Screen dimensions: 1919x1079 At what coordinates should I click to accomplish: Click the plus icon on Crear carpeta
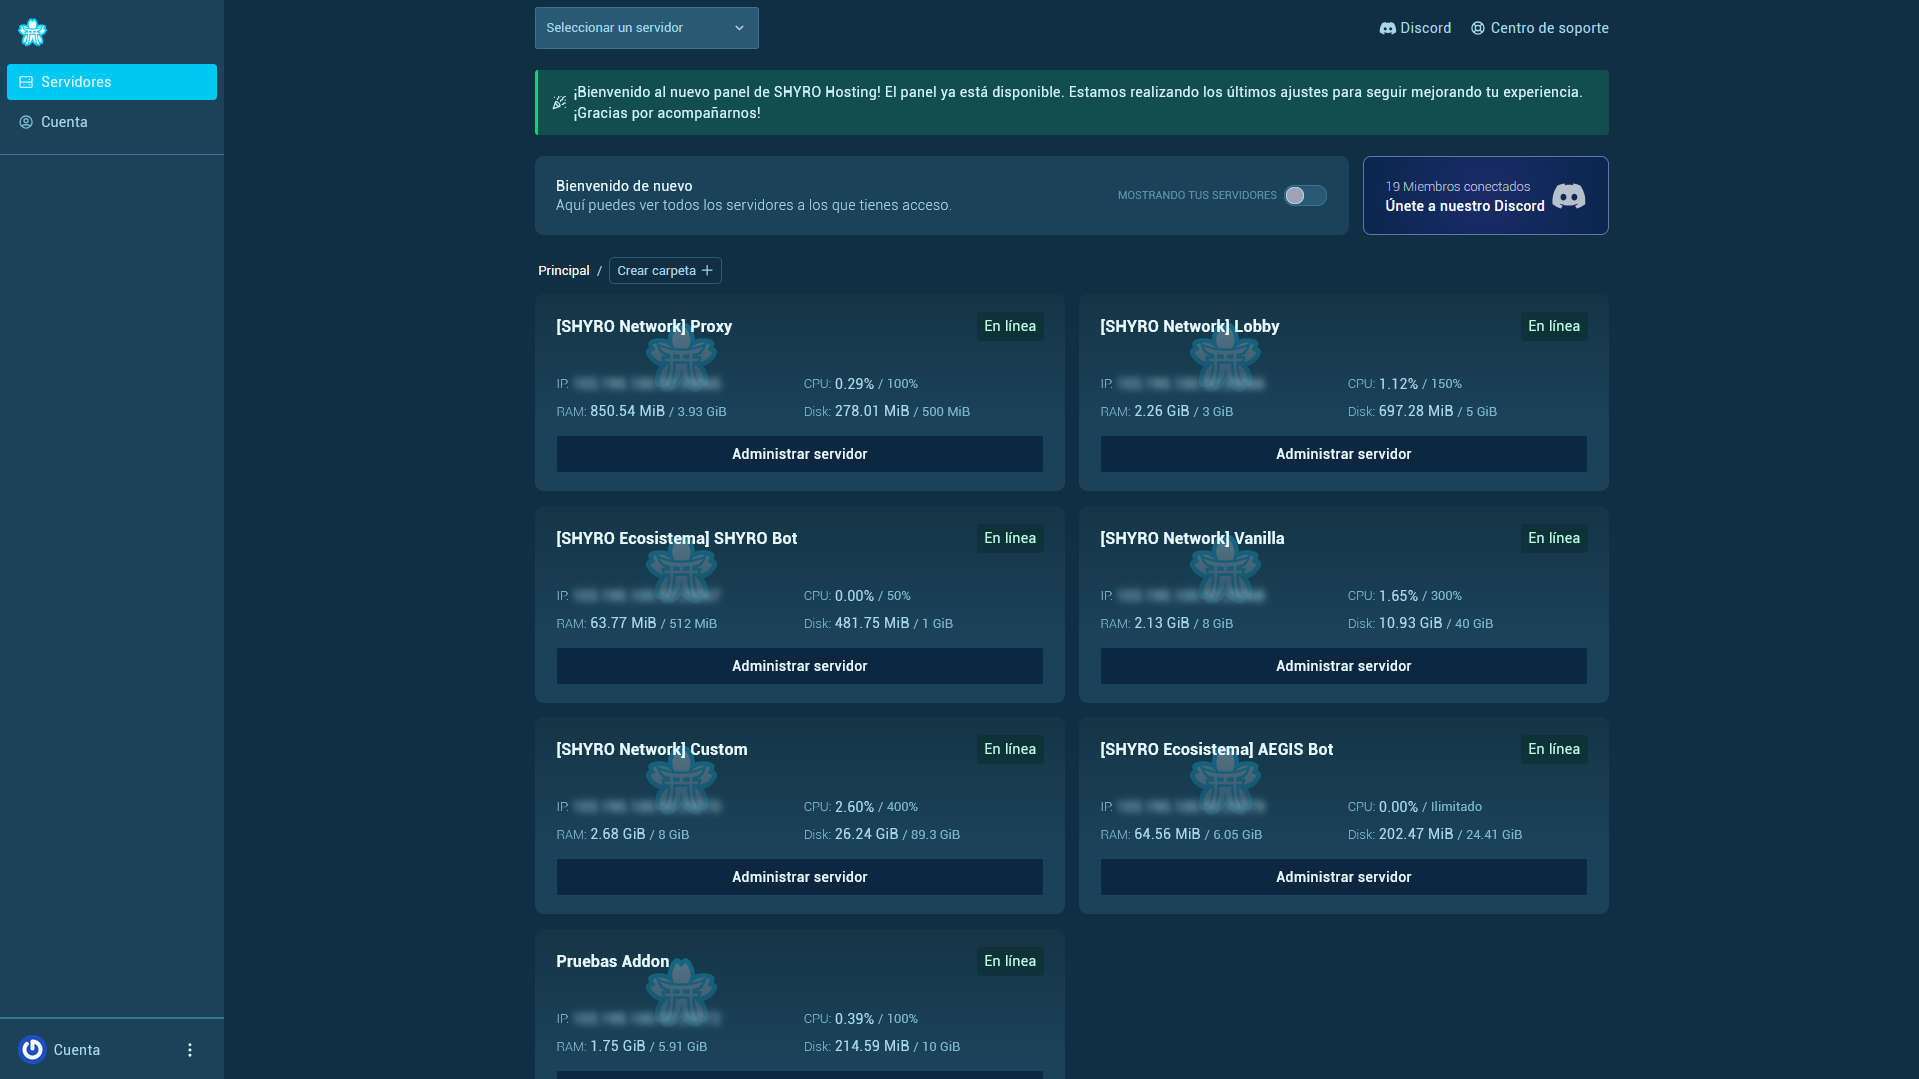pos(707,271)
